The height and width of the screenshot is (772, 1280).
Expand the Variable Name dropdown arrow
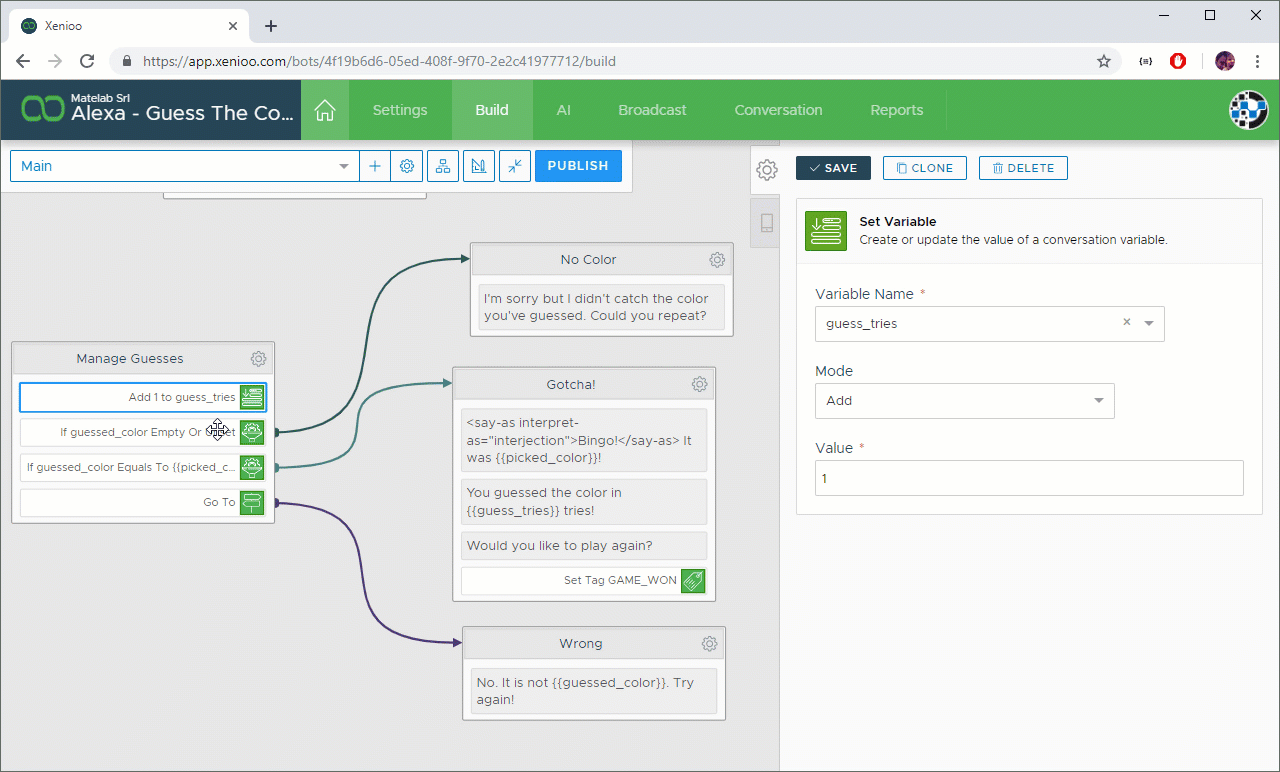pyautogui.click(x=1149, y=323)
